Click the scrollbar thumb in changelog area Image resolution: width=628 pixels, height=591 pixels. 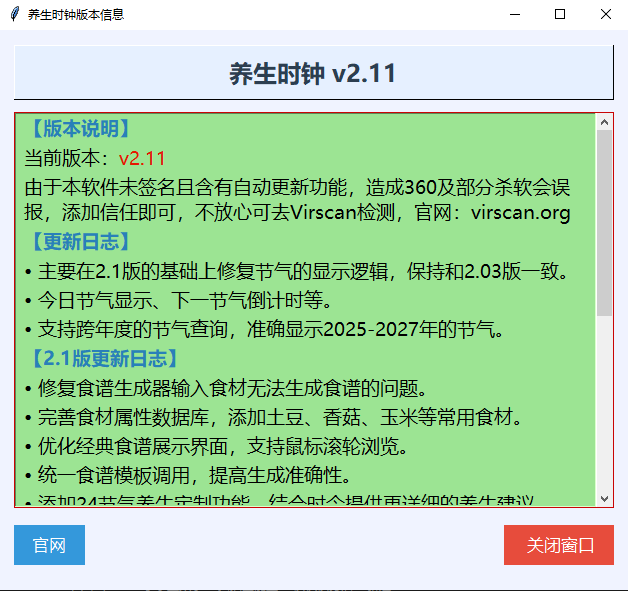(604, 222)
